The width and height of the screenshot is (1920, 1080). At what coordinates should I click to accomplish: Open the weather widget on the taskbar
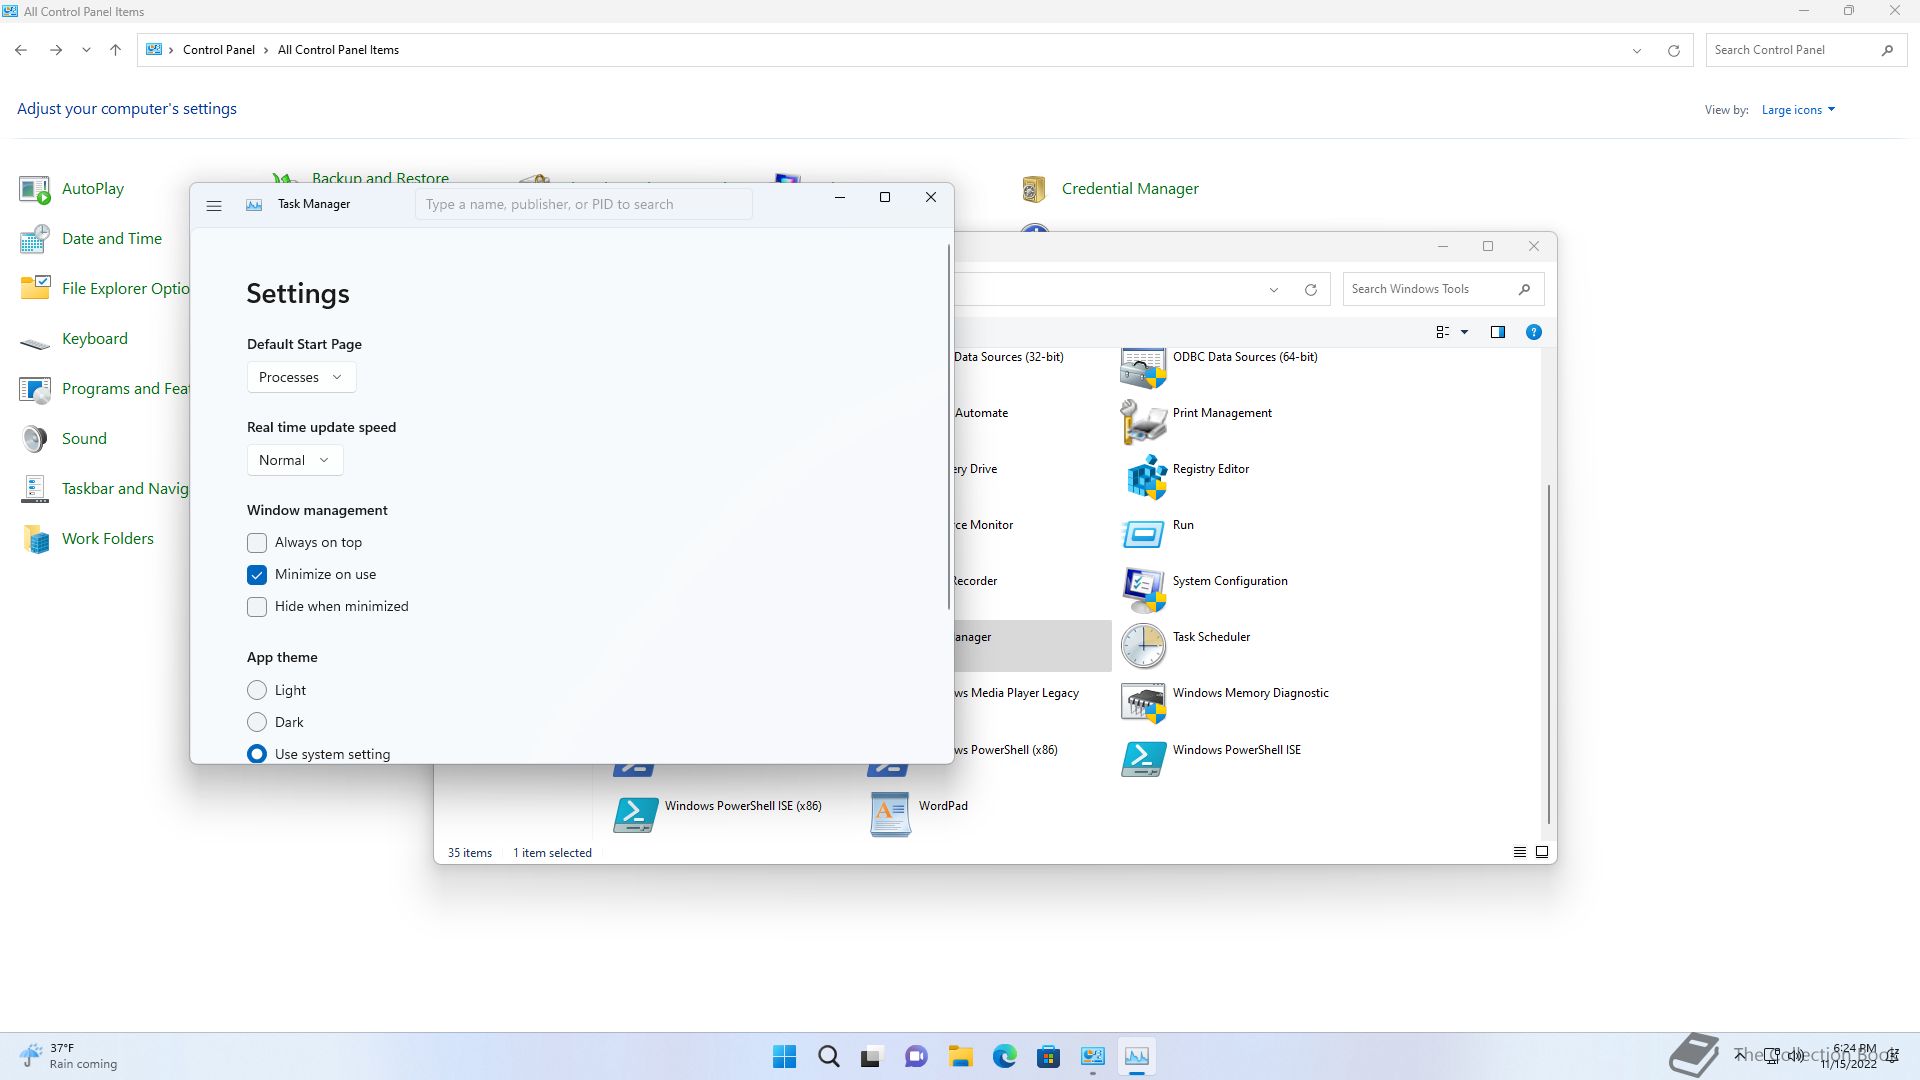68,1056
